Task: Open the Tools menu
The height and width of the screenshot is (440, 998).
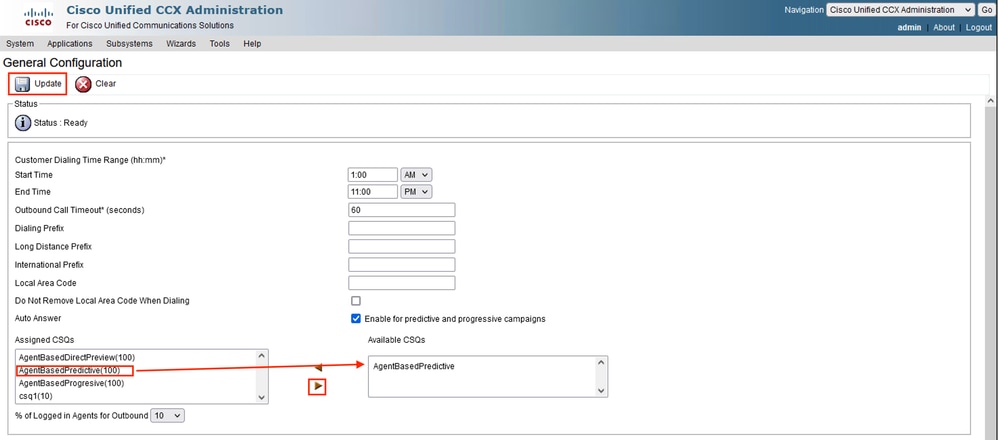Action: (x=220, y=44)
